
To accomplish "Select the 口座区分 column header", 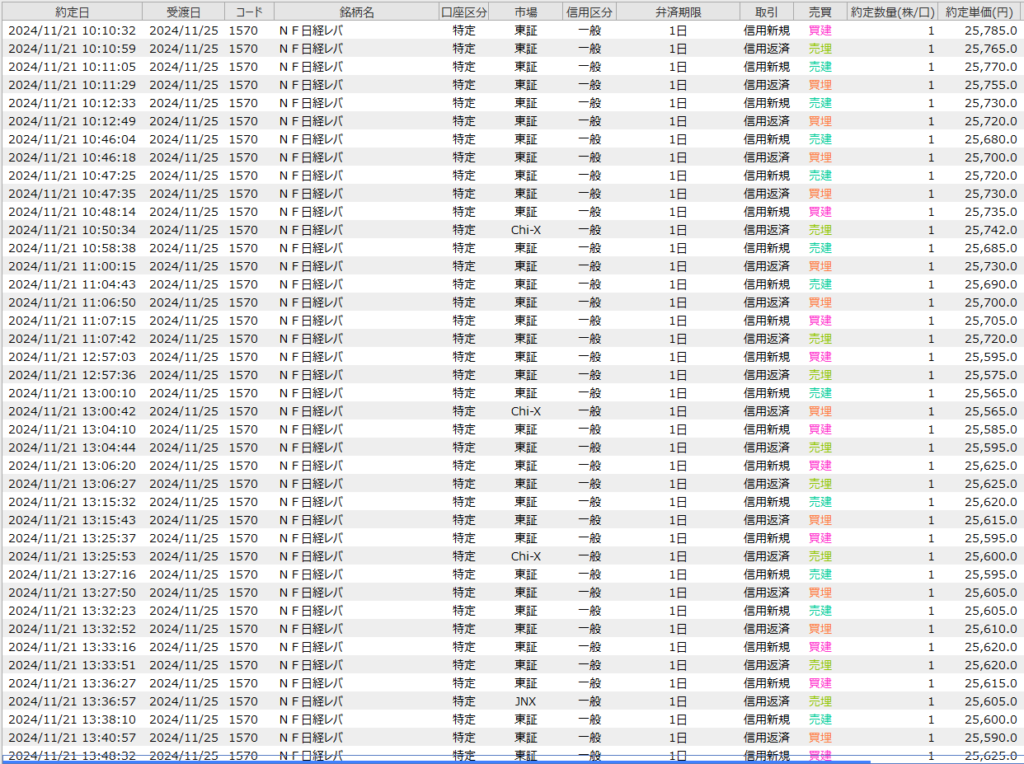I will [464, 12].
